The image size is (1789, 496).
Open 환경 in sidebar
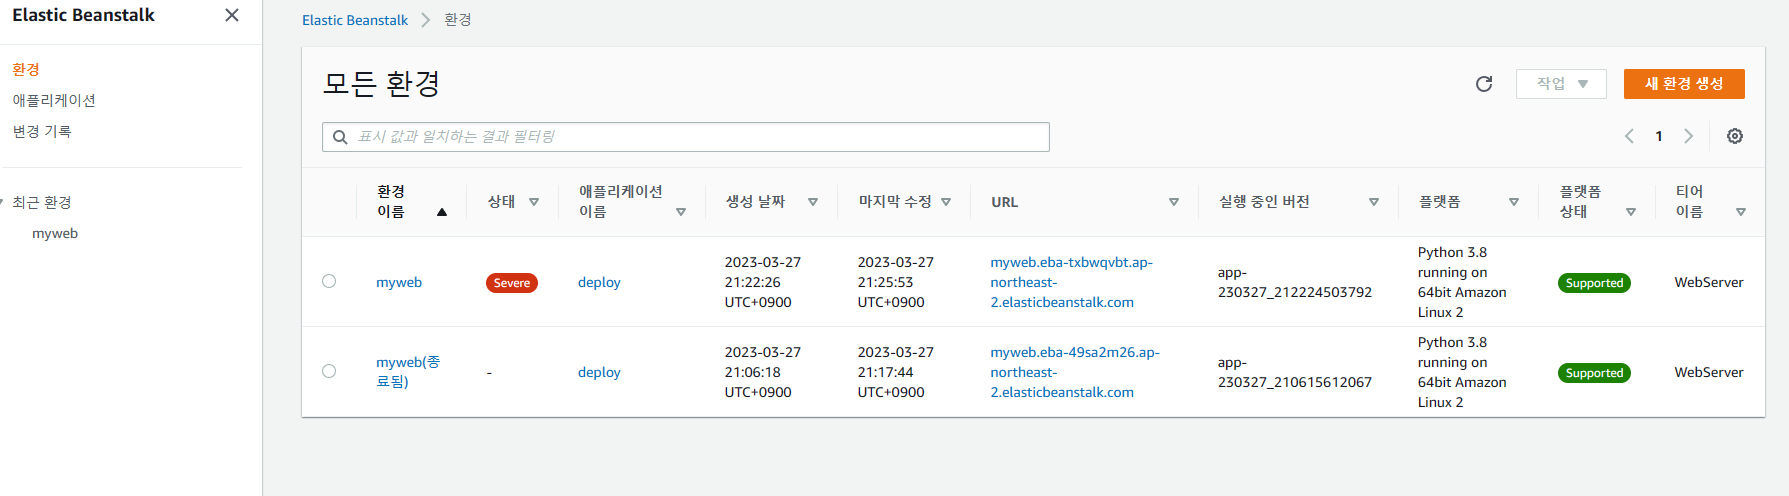[x=26, y=69]
